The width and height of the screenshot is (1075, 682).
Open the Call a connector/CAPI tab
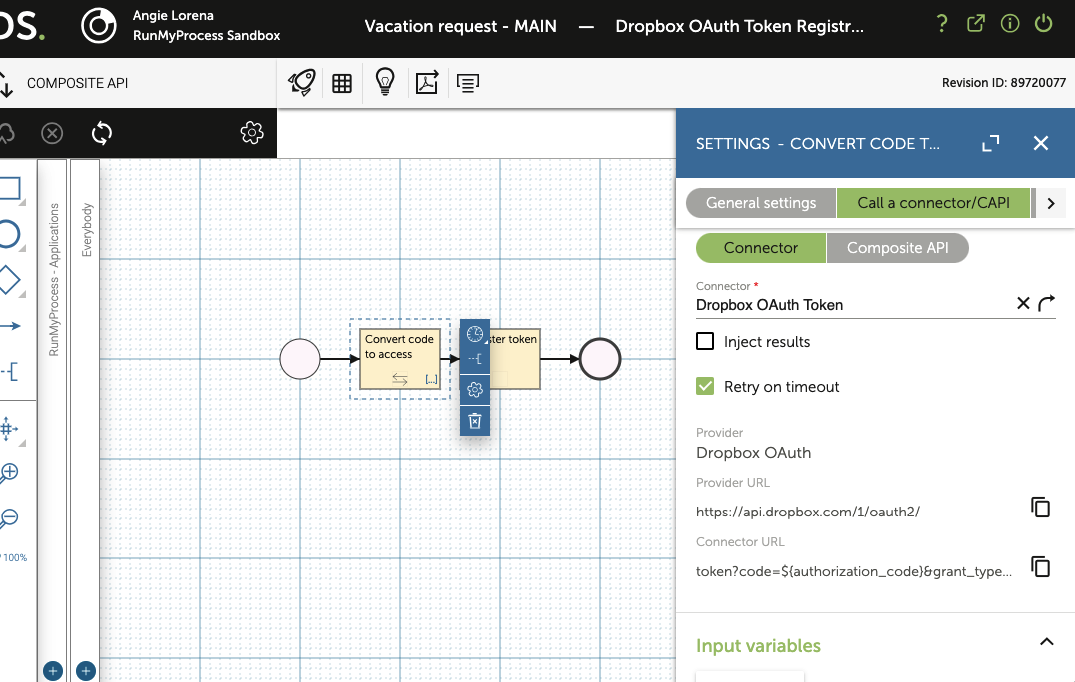point(933,203)
